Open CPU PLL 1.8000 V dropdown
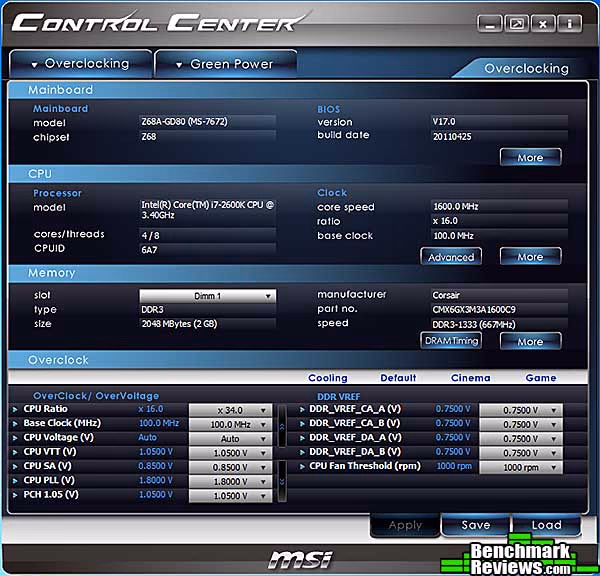 pyautogui.click(x=230, y=481)
